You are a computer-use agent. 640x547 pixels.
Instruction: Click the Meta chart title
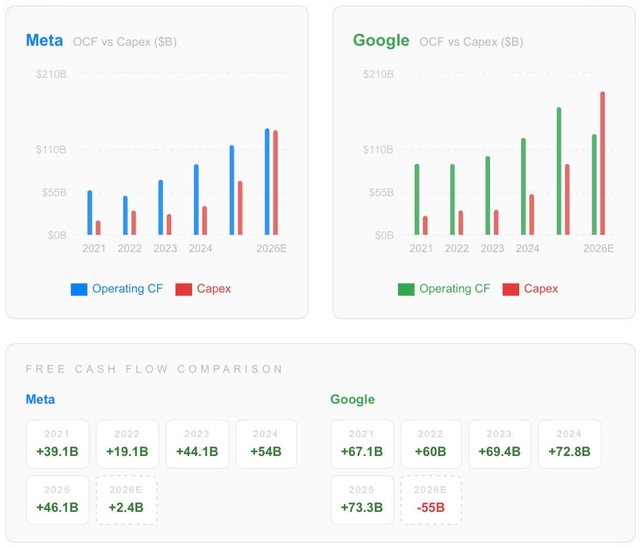44,40
